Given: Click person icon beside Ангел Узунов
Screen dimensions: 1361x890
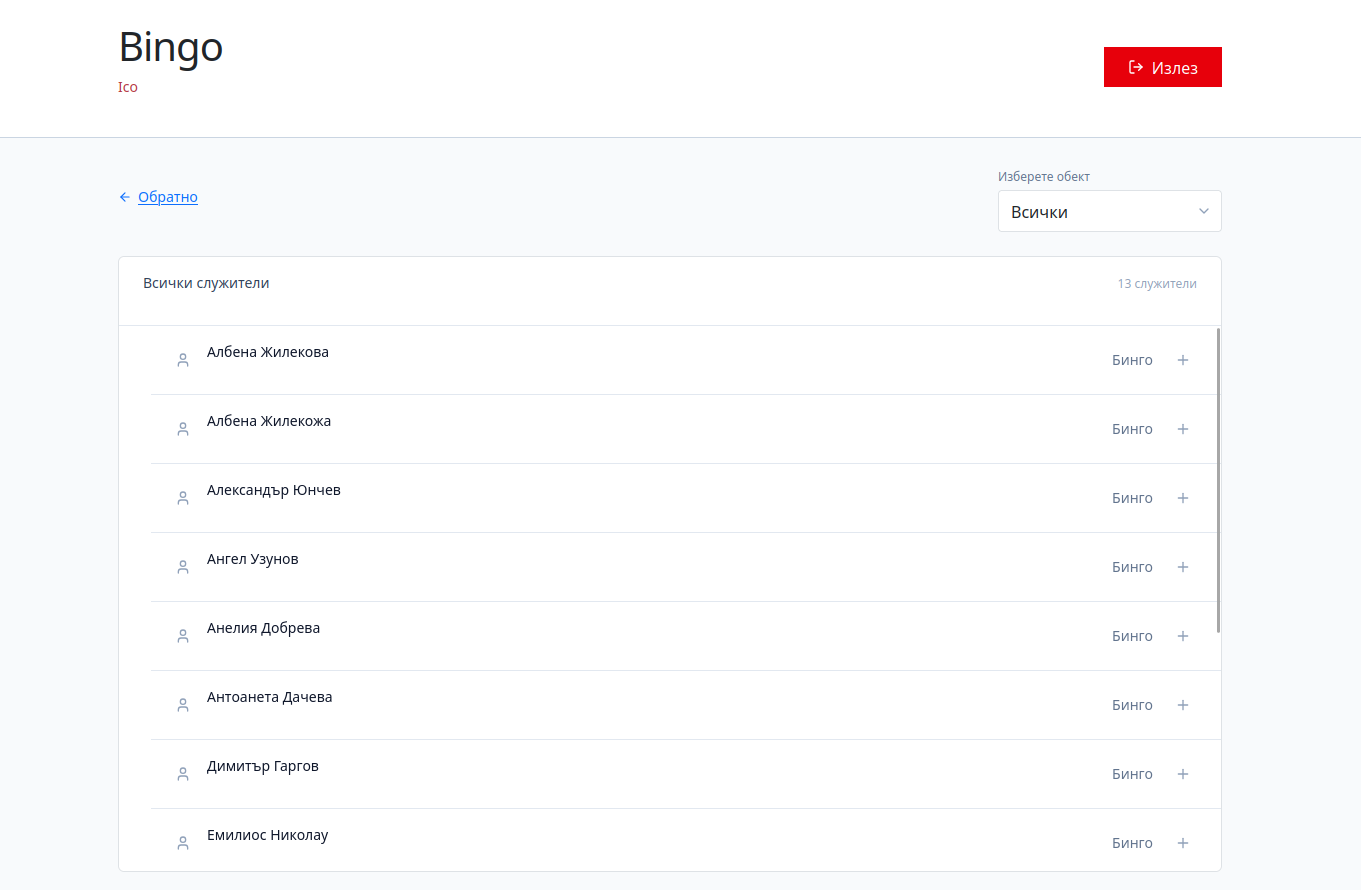Looking at the screenshot, I should [183, 567].
